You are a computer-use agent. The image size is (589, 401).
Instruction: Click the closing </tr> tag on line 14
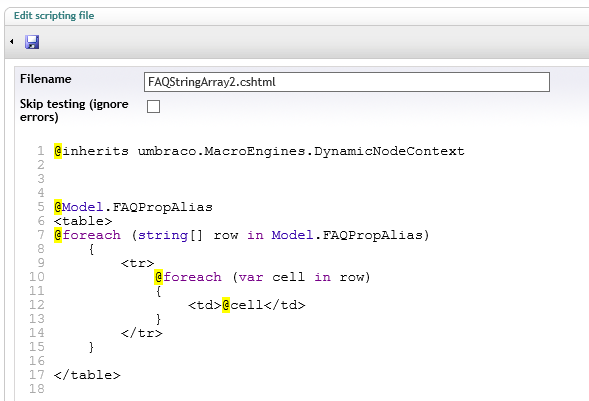(x=142, y=333)
